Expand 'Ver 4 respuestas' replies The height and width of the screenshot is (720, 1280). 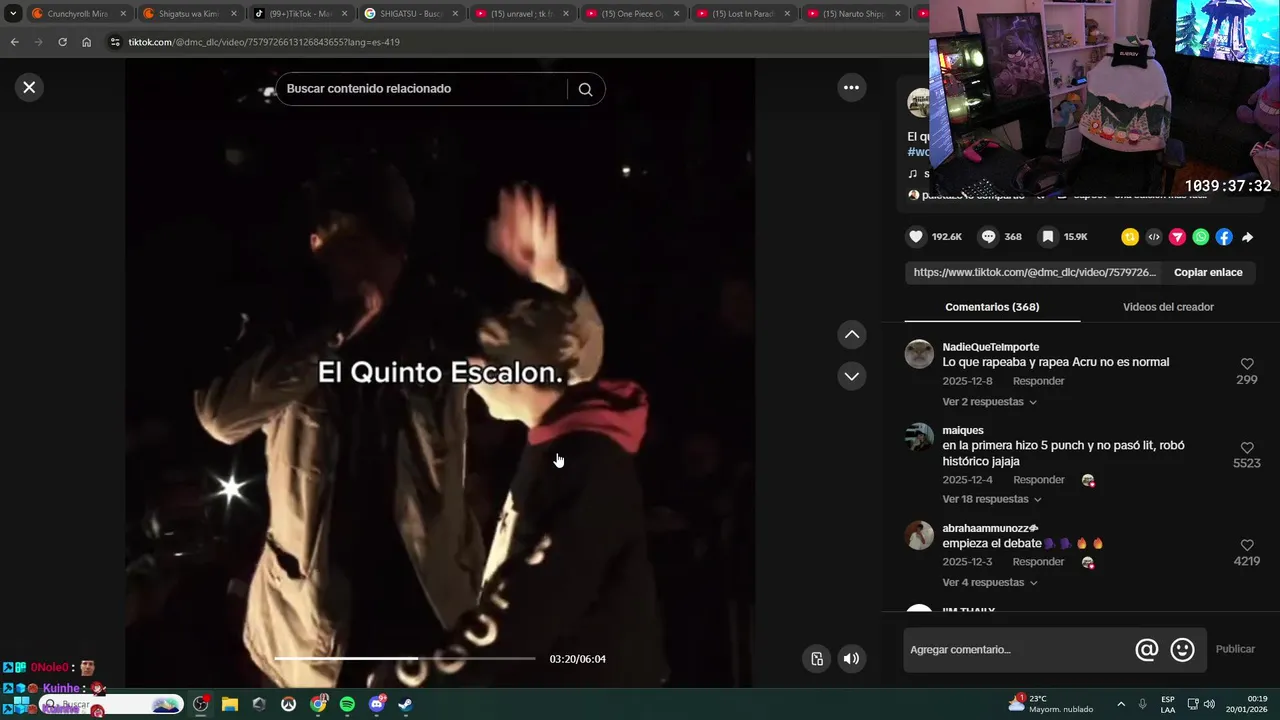click(989, 582)
